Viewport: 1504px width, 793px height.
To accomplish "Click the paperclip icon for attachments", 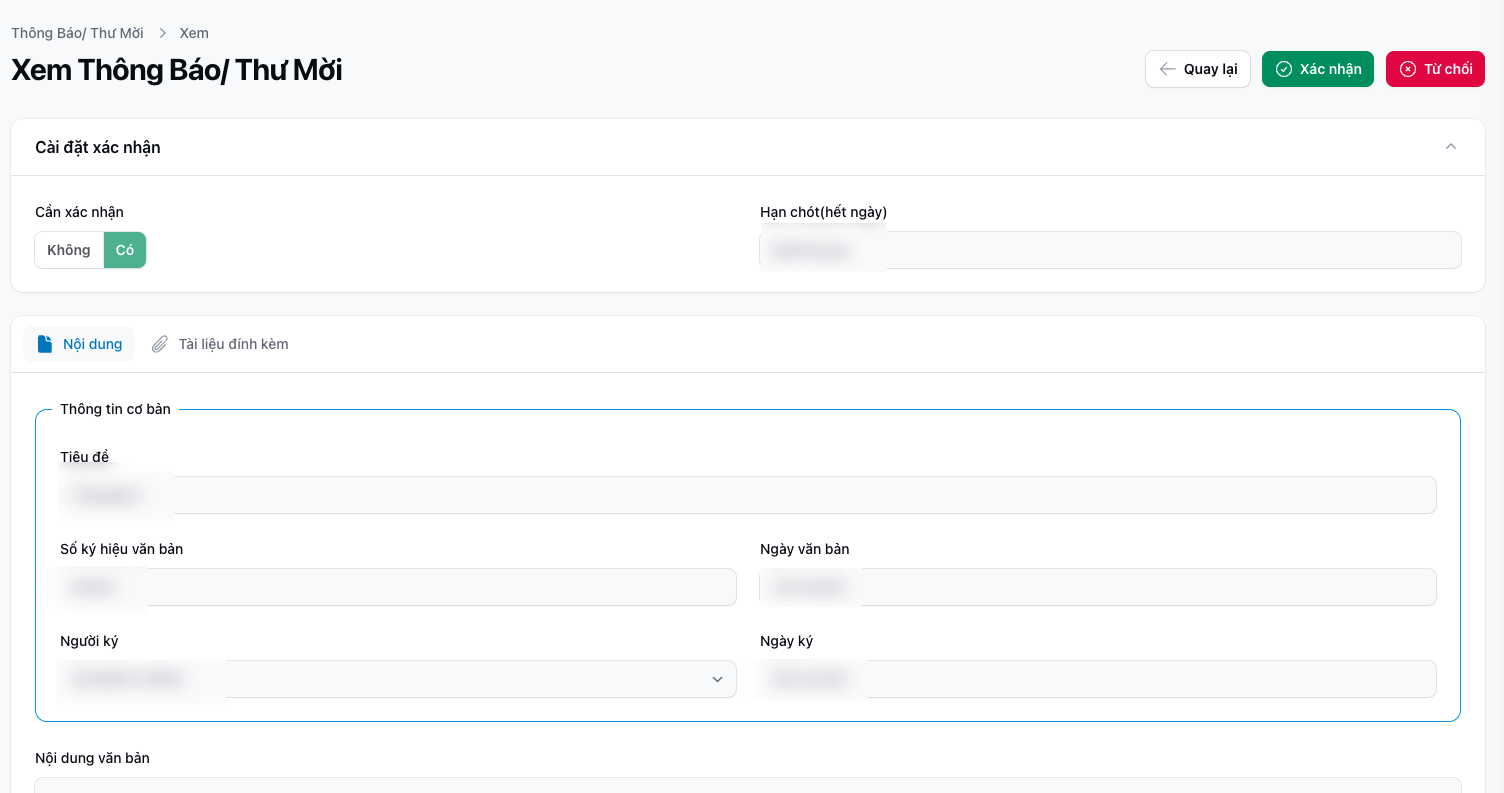I will point(159,344).
